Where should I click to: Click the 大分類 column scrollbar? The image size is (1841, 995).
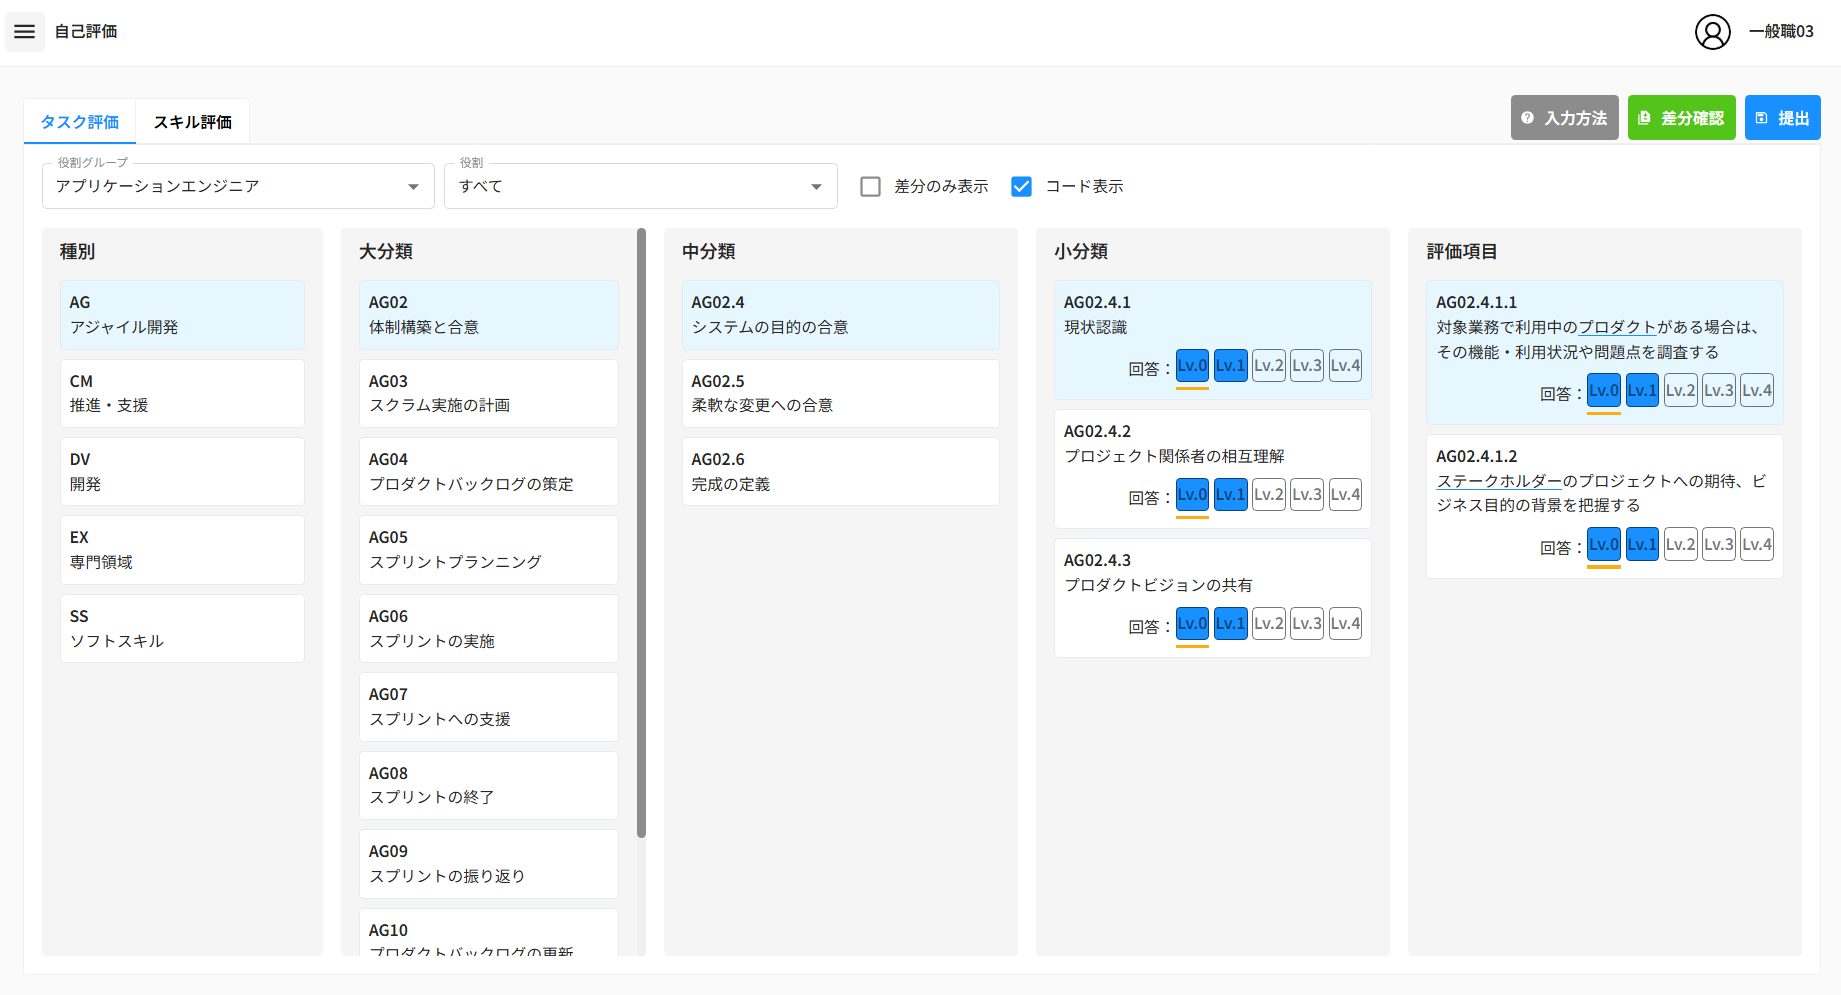(641, 533)
